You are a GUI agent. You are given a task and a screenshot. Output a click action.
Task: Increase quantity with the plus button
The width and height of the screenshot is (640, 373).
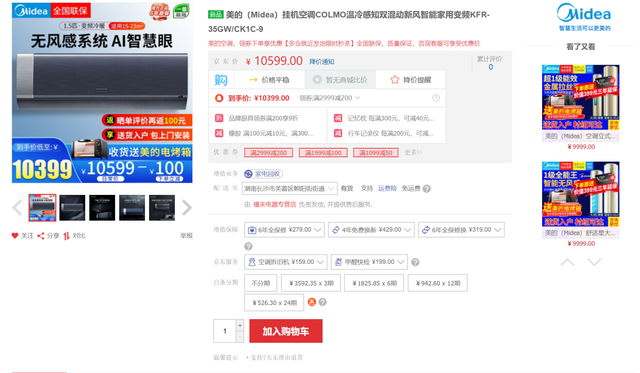[240, 325]
